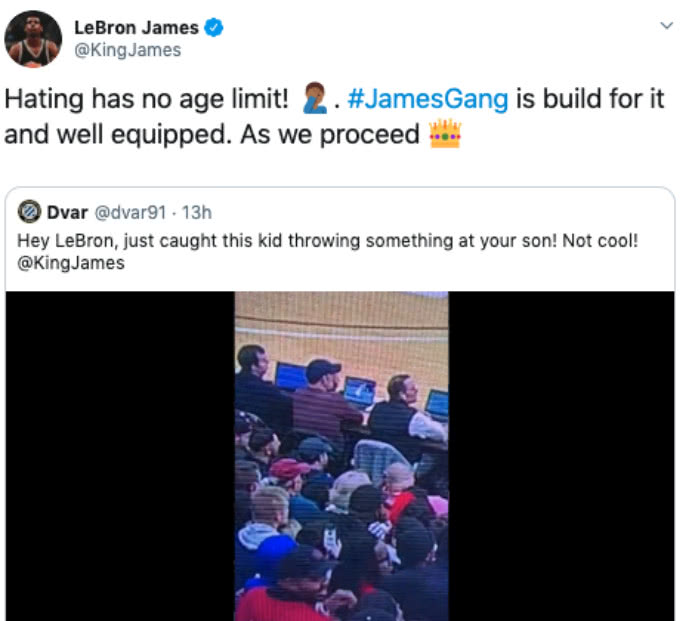Open the #JamesGang hashtag
The width and height of the screenshot is (692, 621).
click(x=428, y=98)
